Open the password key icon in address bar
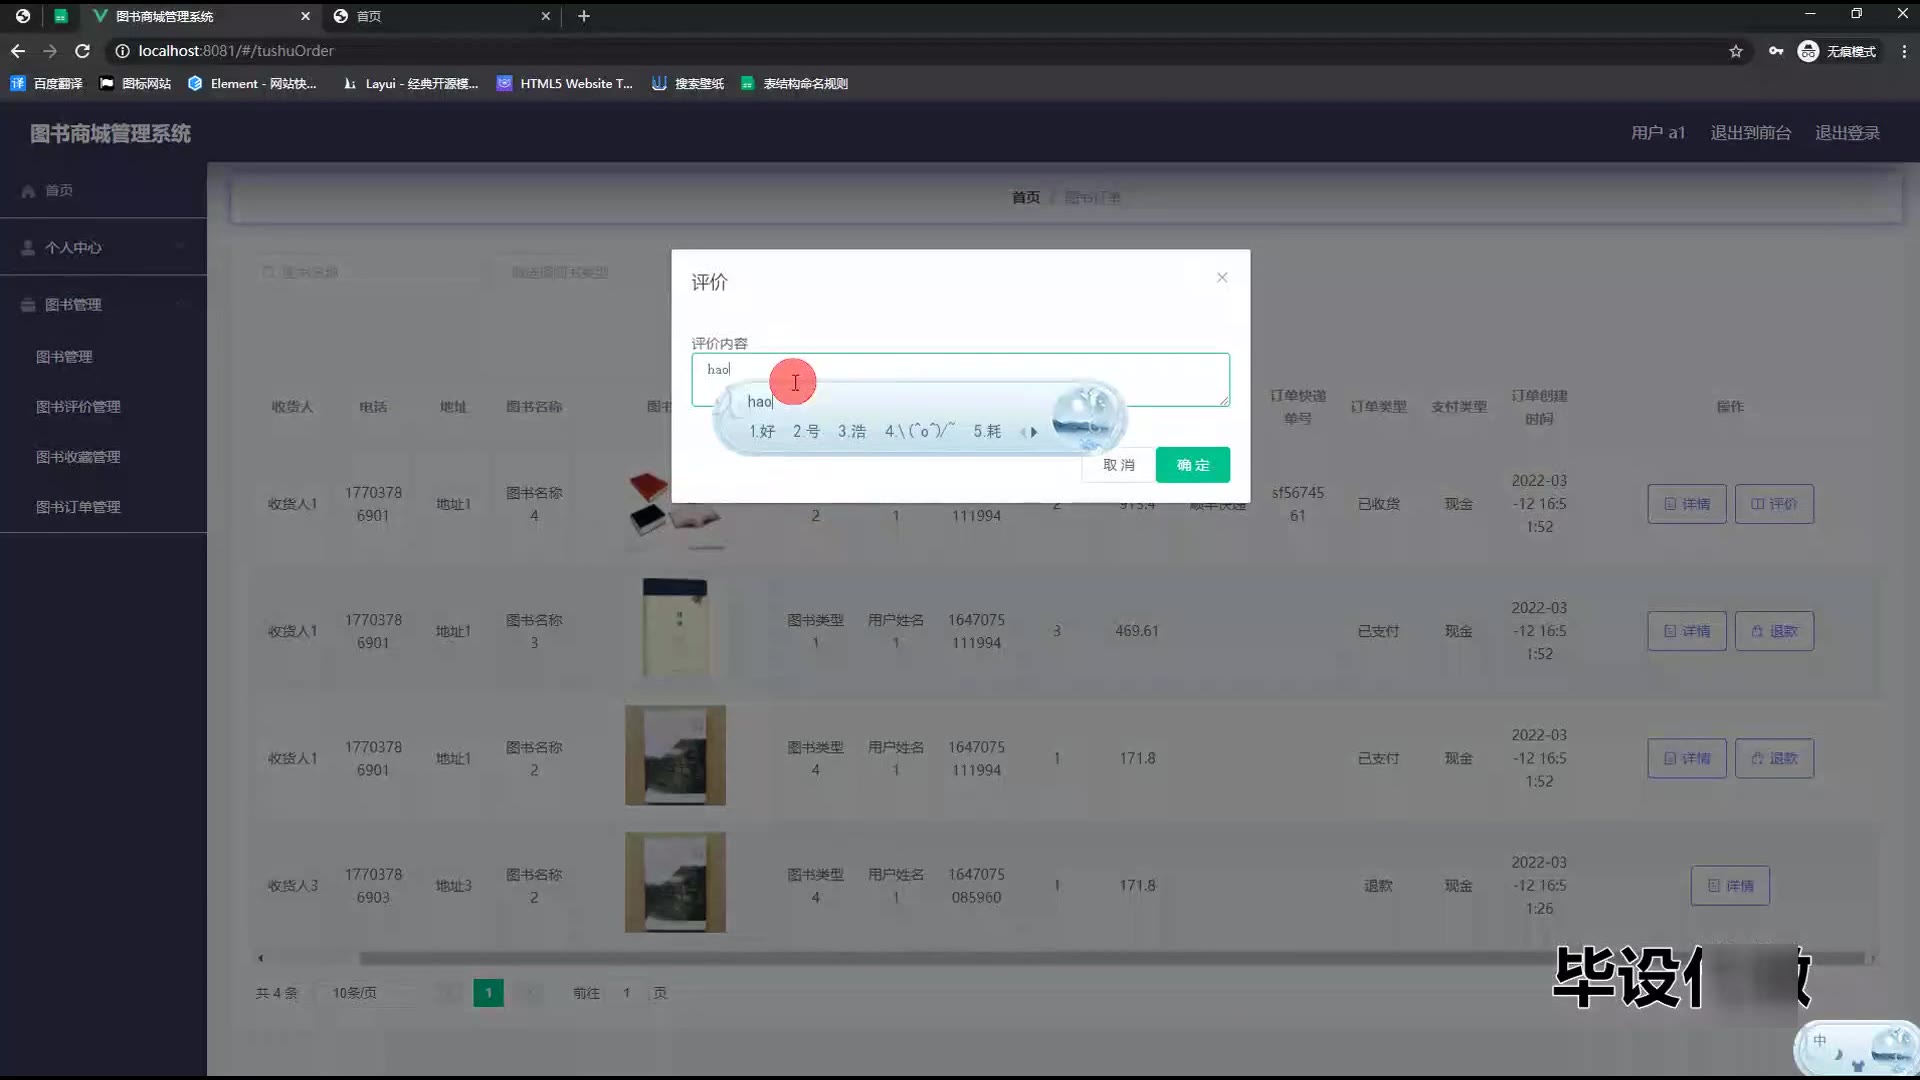Screen dimensions: 1920x1080 click(1776, 51)
